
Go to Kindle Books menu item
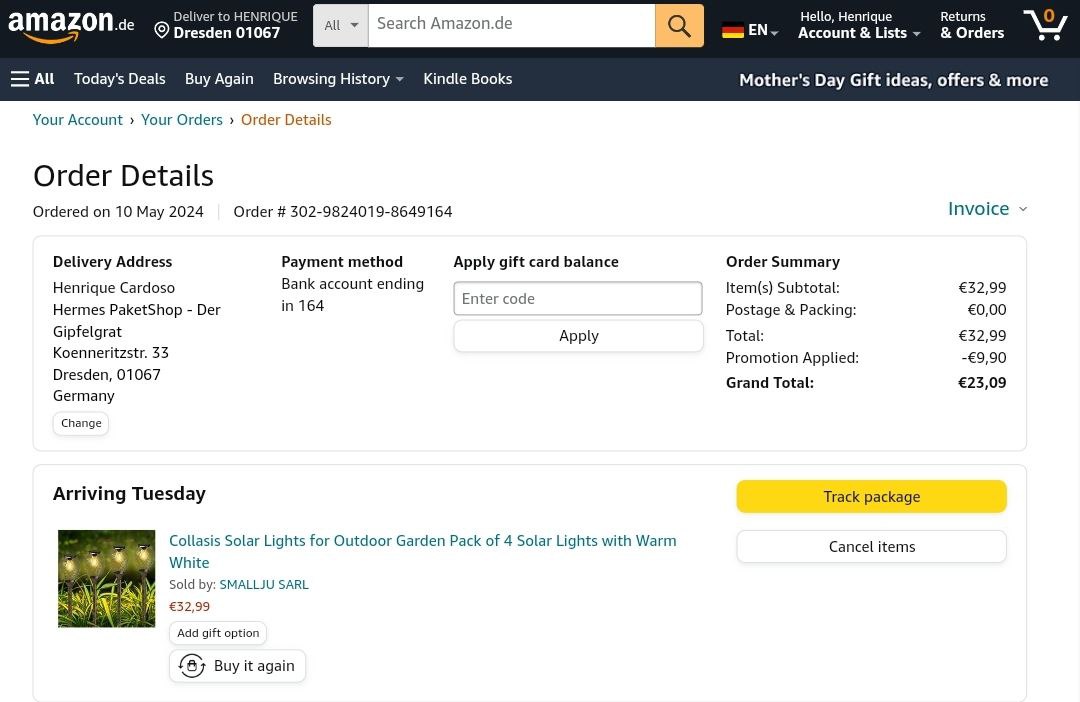click(x=467, y=79)
